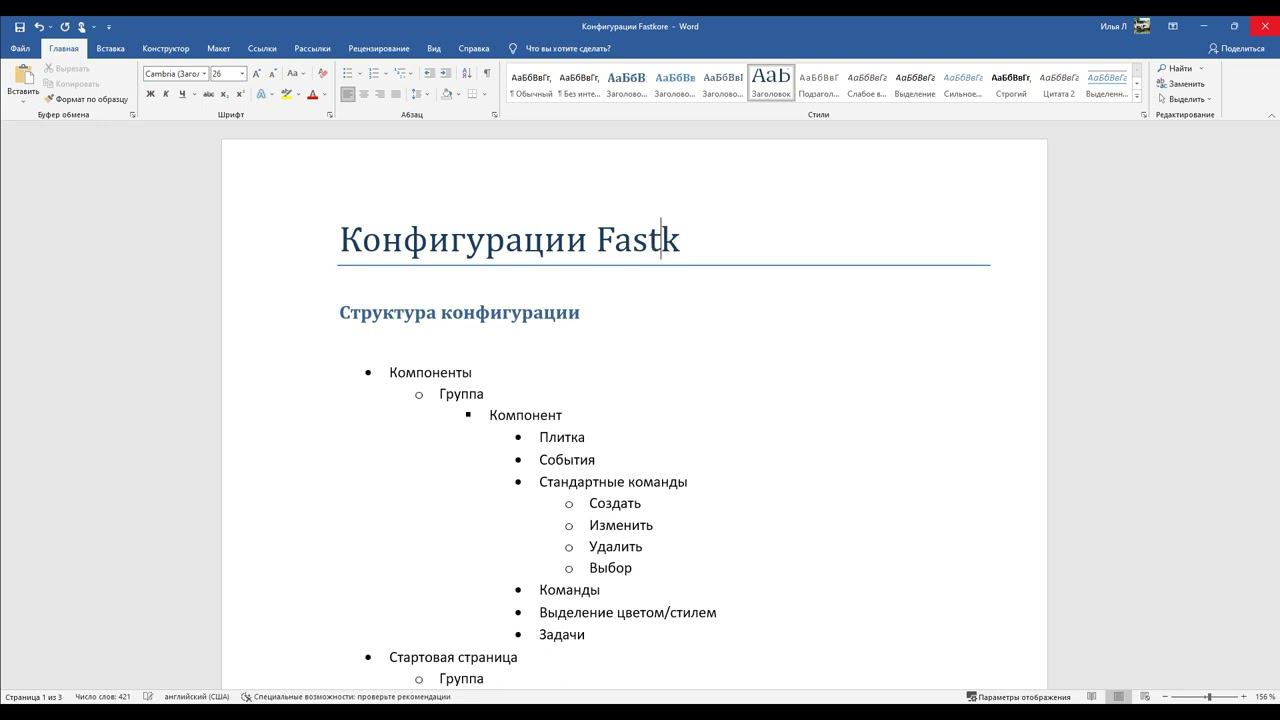Viewport: 1280px width, 720px height.
Task: Toggle Italic (К) formatting
Action: point(166,94)
